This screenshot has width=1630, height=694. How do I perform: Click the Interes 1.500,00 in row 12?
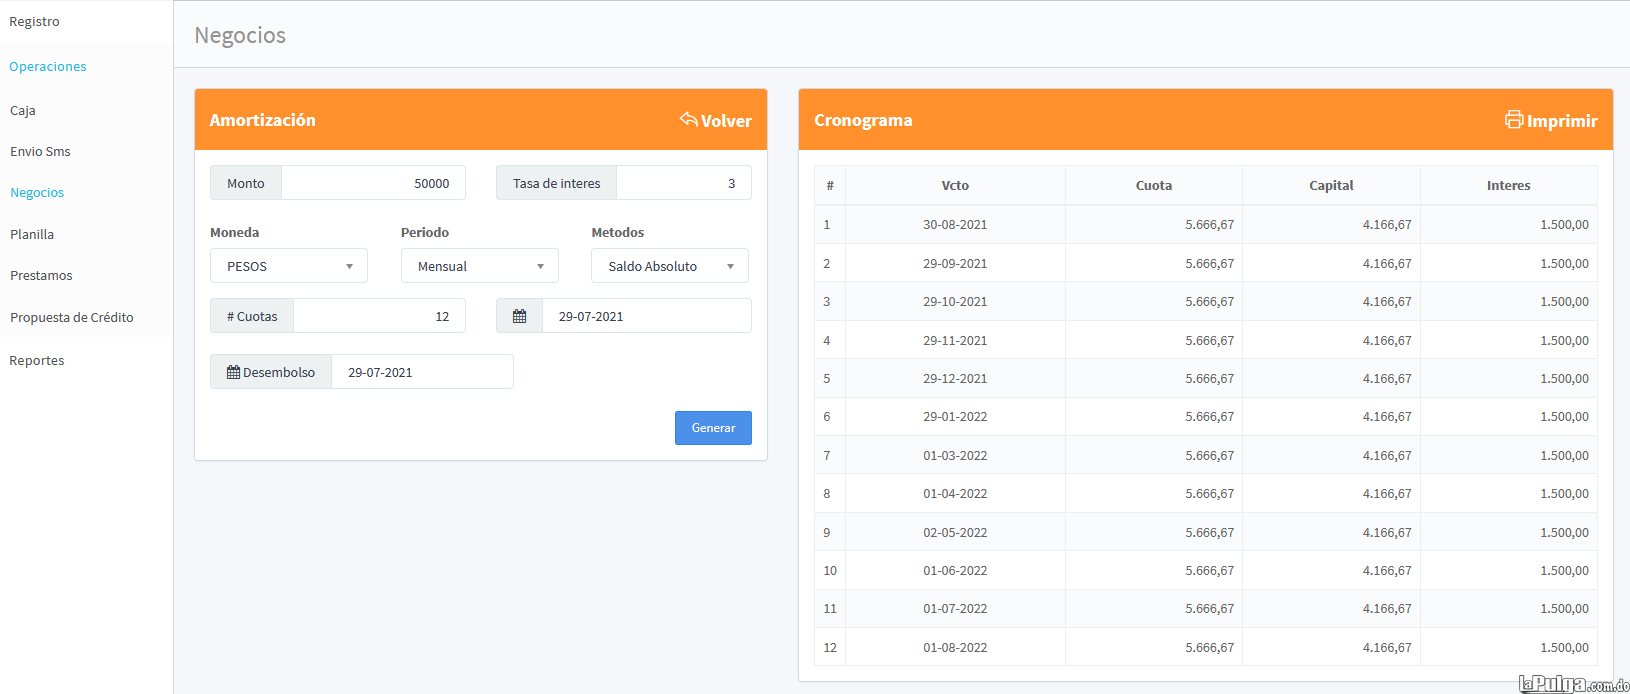[x=1564, y=648]
